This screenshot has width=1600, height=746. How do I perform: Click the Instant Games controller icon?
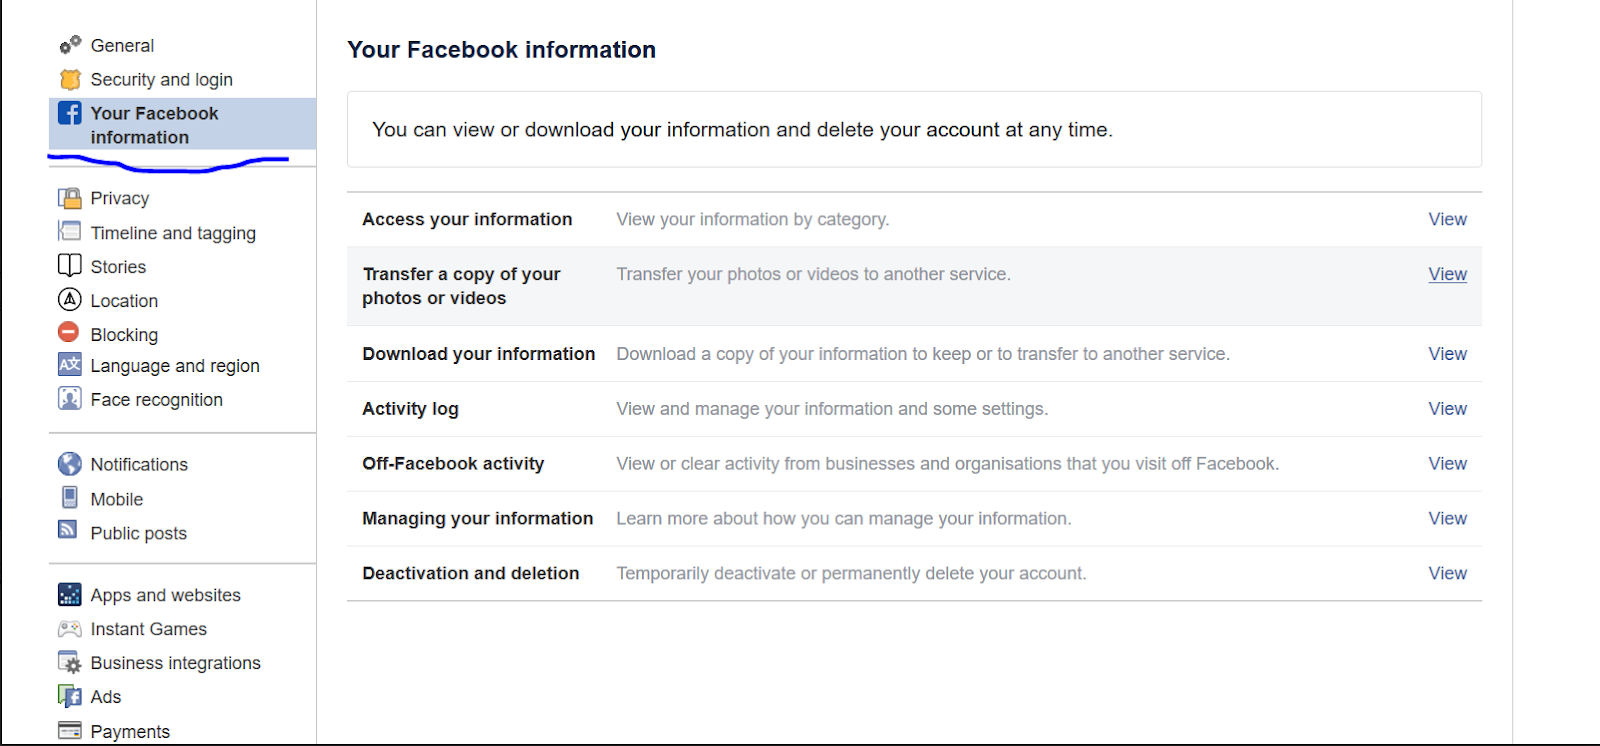pos(70,628)
